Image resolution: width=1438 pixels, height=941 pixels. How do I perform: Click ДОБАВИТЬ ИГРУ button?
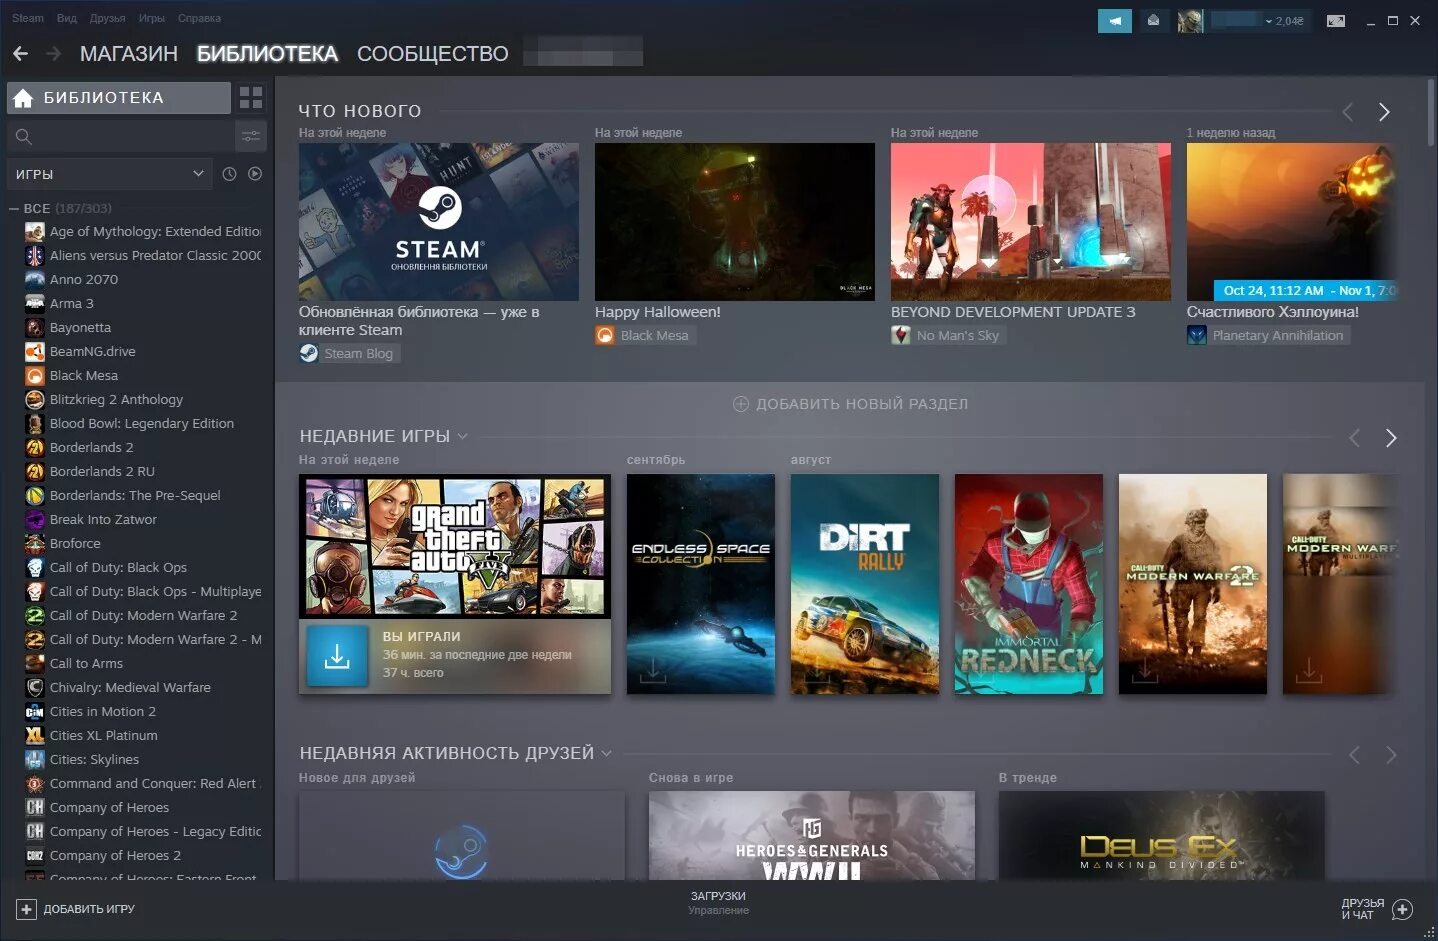point(76,909)
